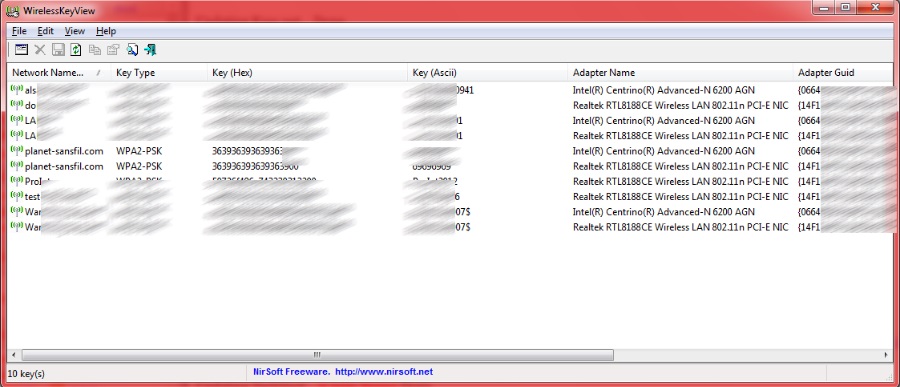Click the Save Selected Items floppy icon
Image resolution: width=900 pixels, height=387 pixels.
tap(58, 50)
